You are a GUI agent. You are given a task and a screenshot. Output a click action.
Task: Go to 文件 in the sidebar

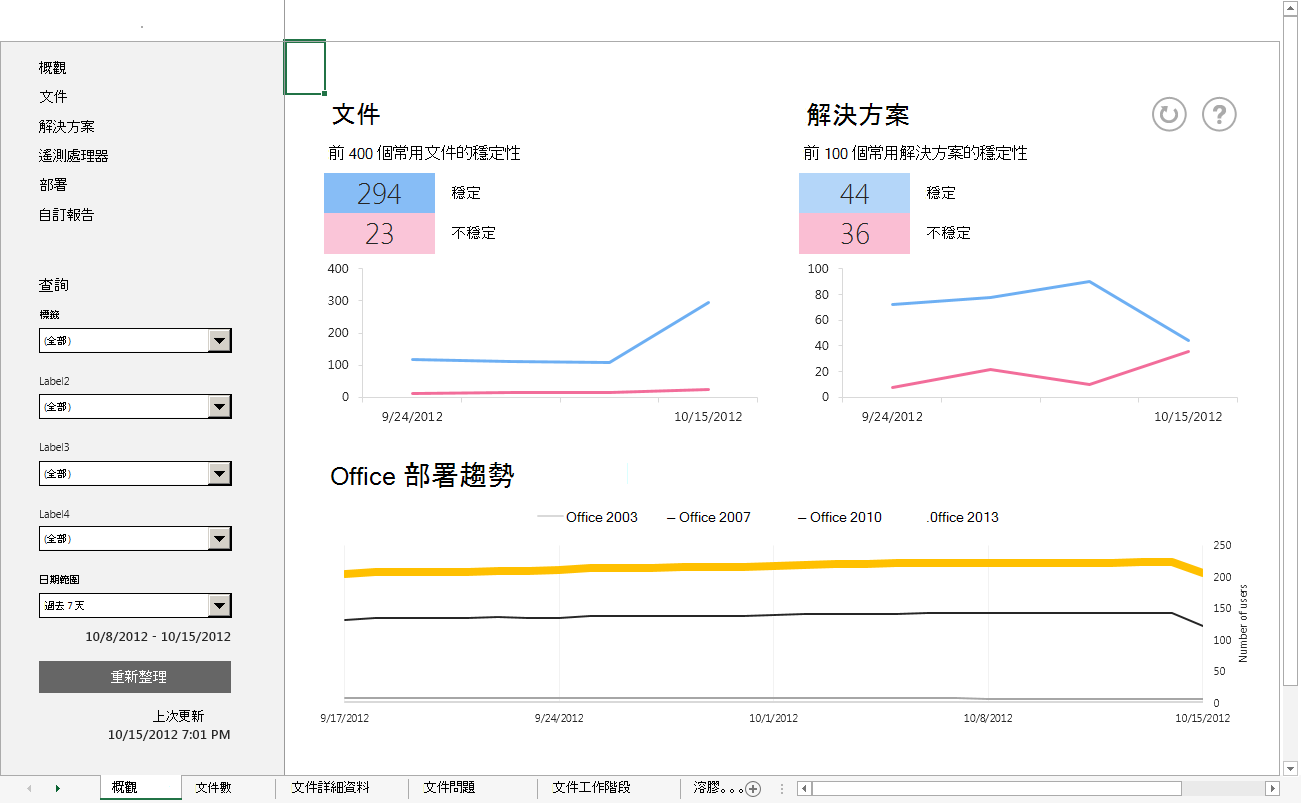[x=53, y=97]
